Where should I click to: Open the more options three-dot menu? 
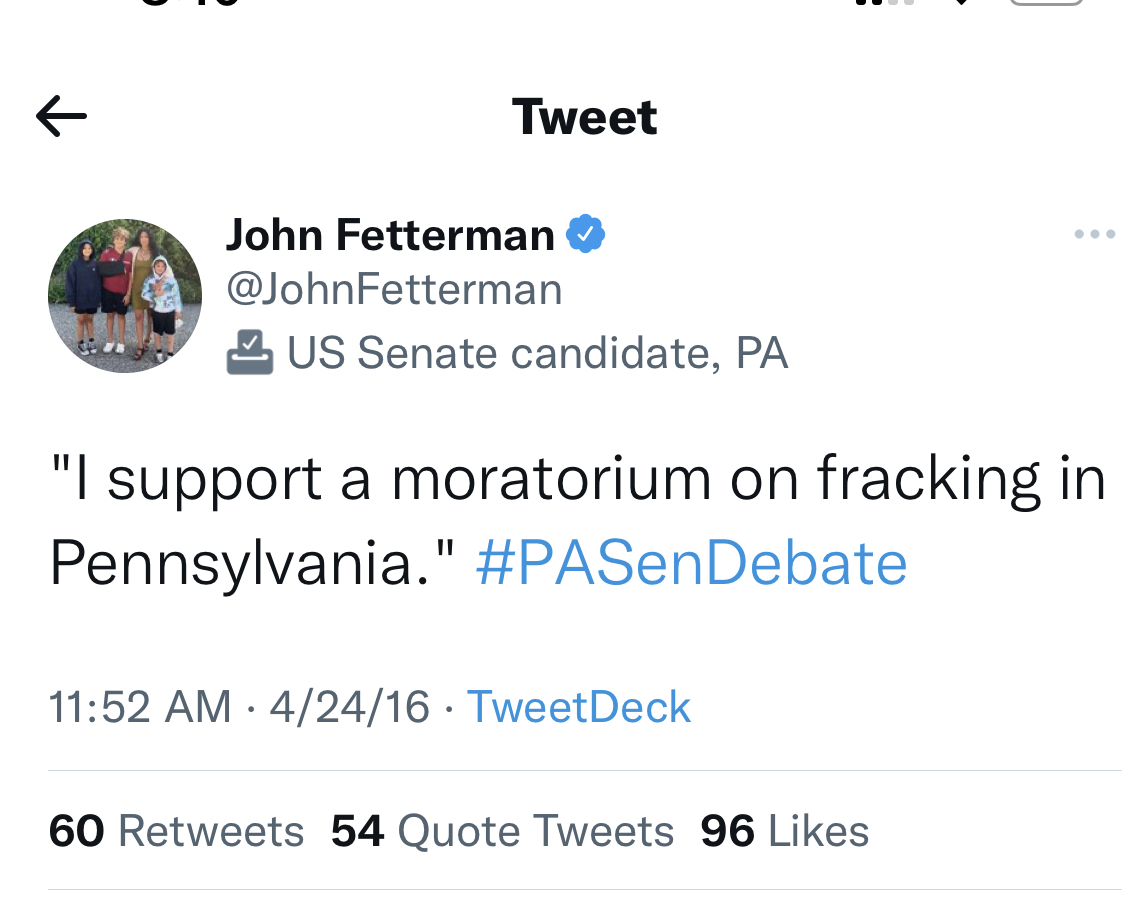point(1094,236)
